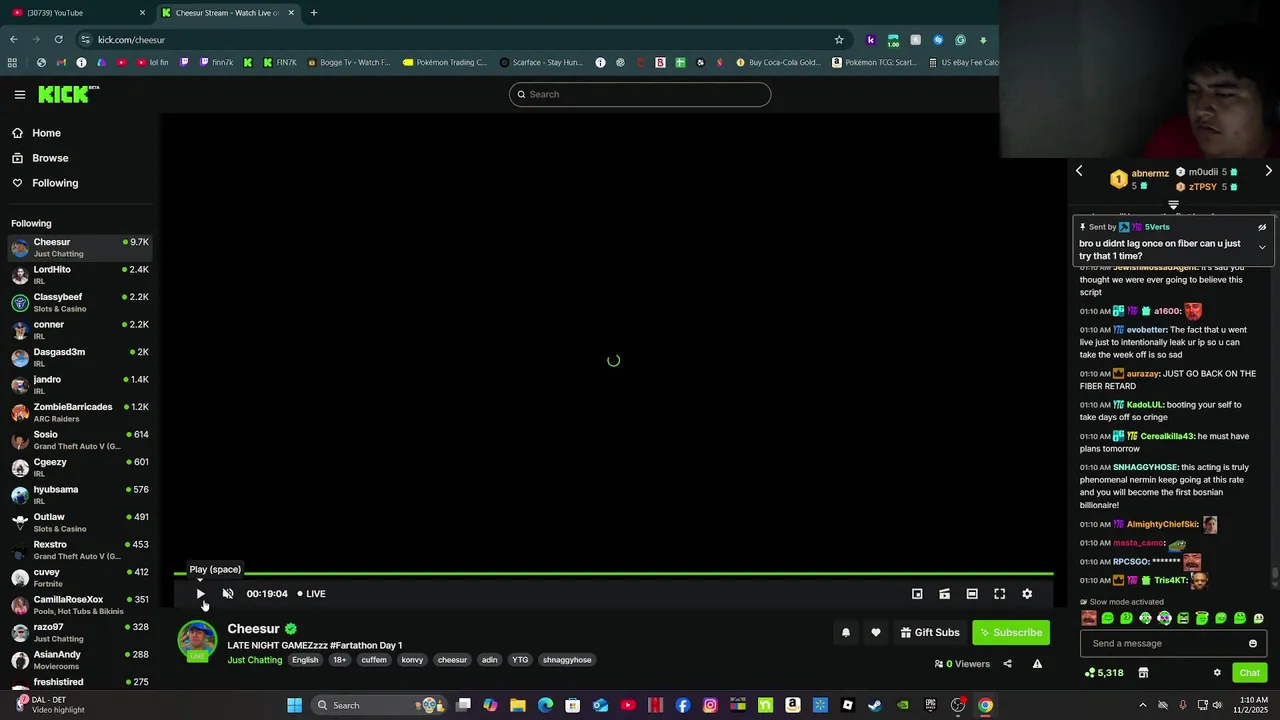Share the stream via share icon

[x=1007, y=664]
